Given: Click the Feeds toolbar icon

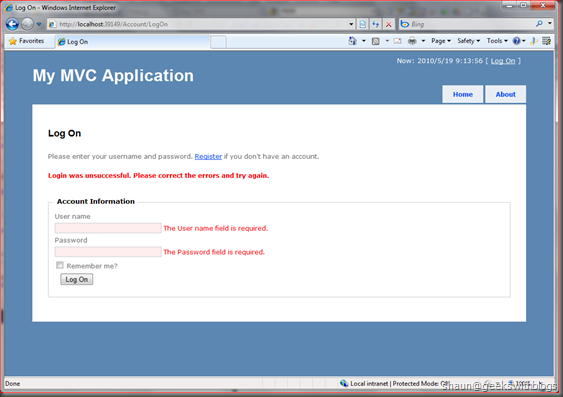Looking at the screenshot, I should (376, 41).
